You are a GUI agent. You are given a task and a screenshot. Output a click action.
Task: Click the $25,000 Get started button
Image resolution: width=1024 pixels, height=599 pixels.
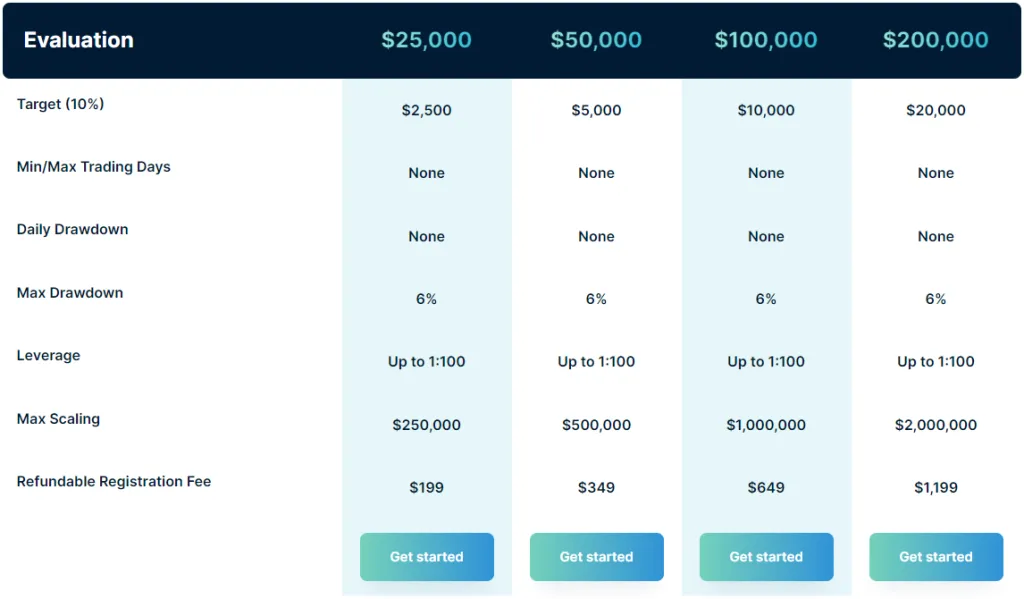[x=426, y=557]
